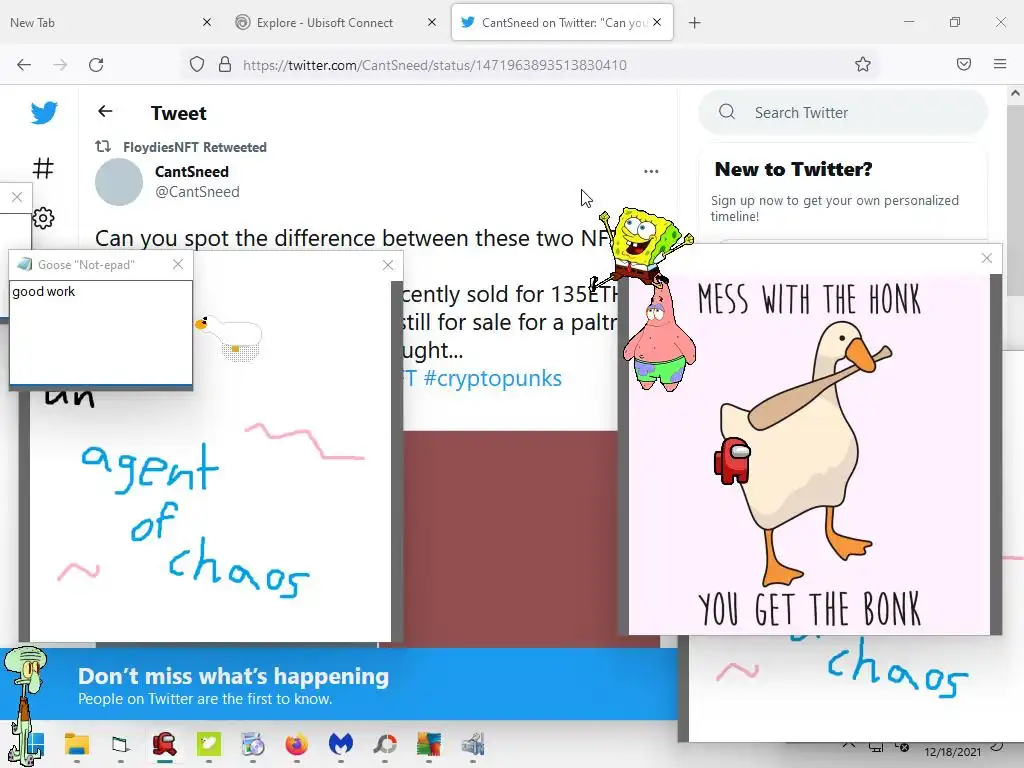The width and height of the screenshot is (1024, 768).
Task: Open the #cryptopunks hashtag link
Action: click(492, 378)
